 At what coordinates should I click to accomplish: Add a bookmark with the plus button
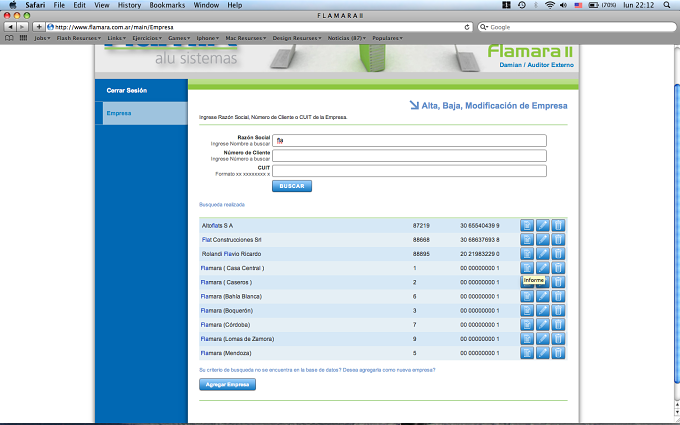tap(39, 27)
